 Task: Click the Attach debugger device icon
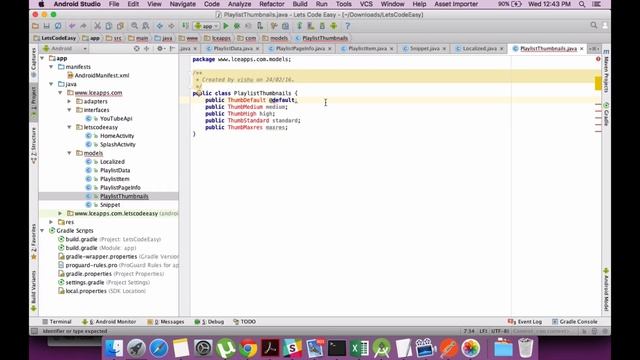pos(260,26)
